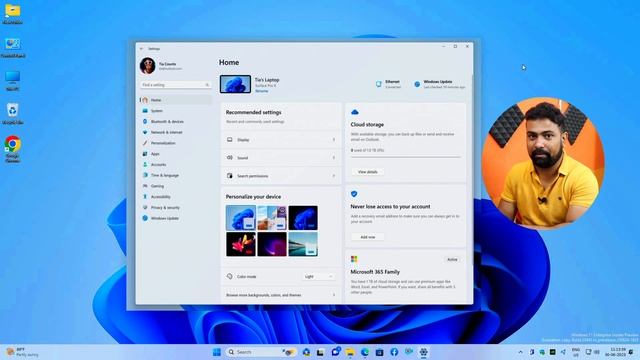Go to Privacy & security
This screenshot has height=360, width=640.
[x=176, y=207]
